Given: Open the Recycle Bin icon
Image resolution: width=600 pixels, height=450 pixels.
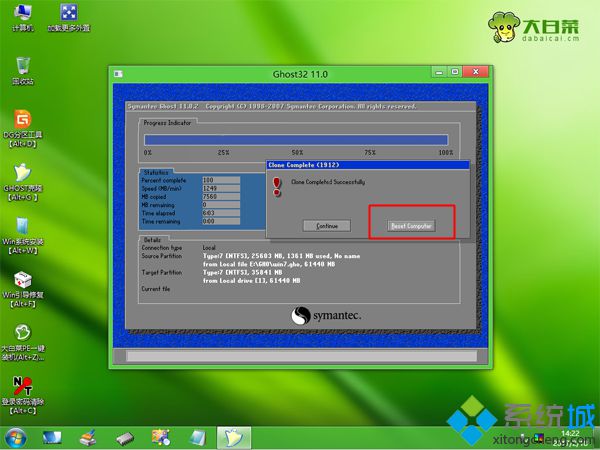Looking at the screenshot, I should tap(23, 71).
